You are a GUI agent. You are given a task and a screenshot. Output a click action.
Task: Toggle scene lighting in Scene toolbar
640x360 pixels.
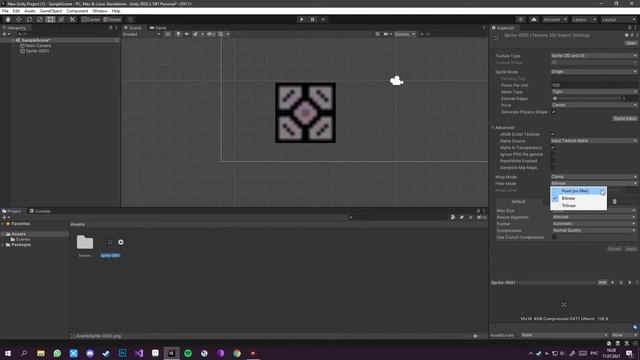tap(178, 34)
